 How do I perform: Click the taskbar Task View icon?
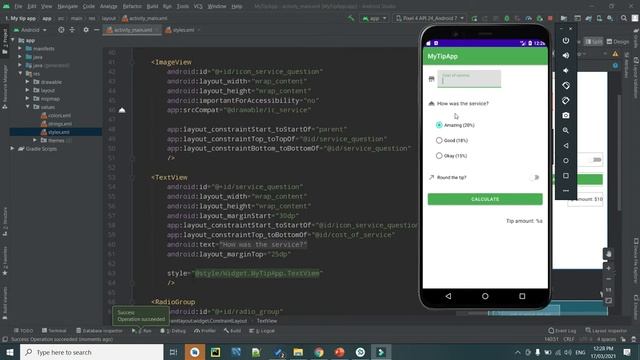(x=173, y=352)
